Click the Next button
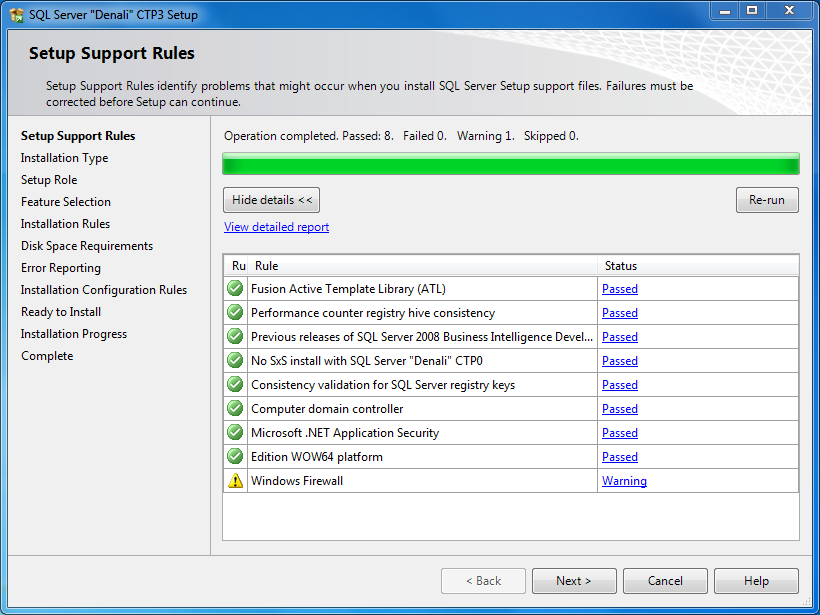 point(574,581)
